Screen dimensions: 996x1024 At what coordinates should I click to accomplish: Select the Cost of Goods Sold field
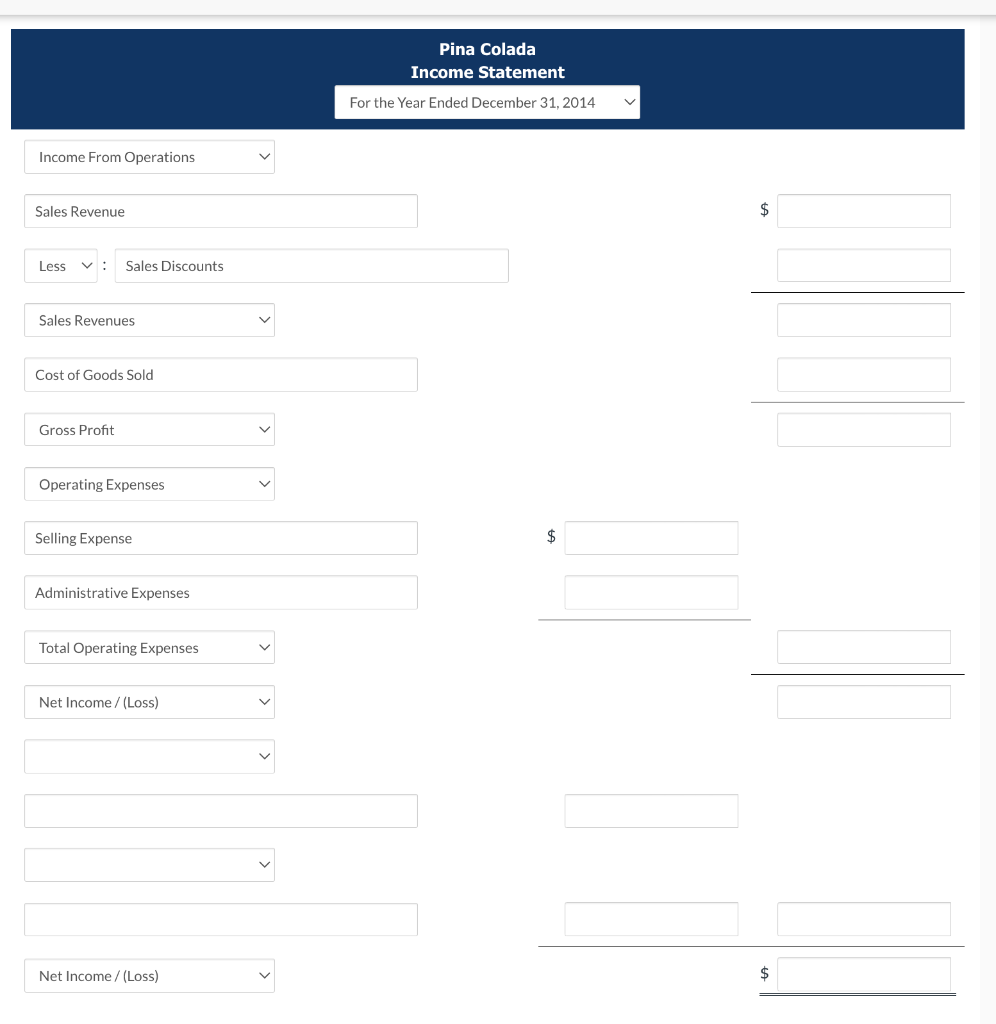(x=220, y=374)
